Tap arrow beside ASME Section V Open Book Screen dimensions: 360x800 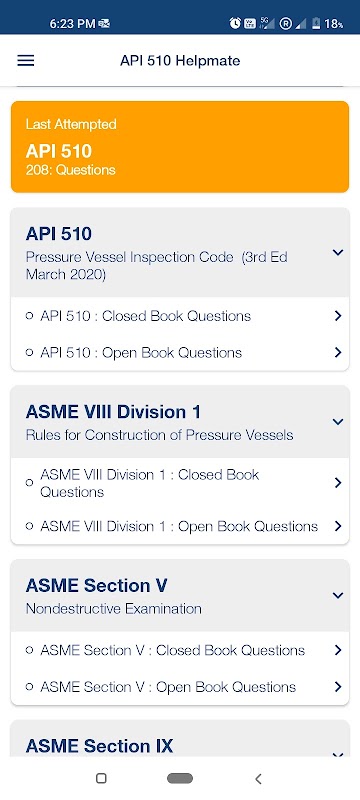[338, 687]
